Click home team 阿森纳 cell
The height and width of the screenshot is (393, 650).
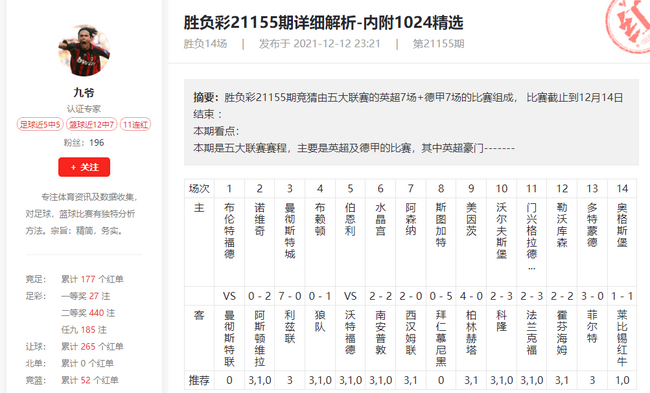coord(411,242)
